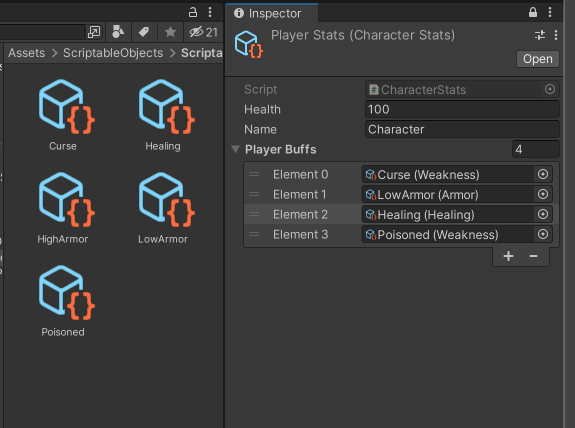Open the Inspector panel three-dot menu
This screenshot has width=575, height=428.
pyautogui.click(x=550, y=12)
